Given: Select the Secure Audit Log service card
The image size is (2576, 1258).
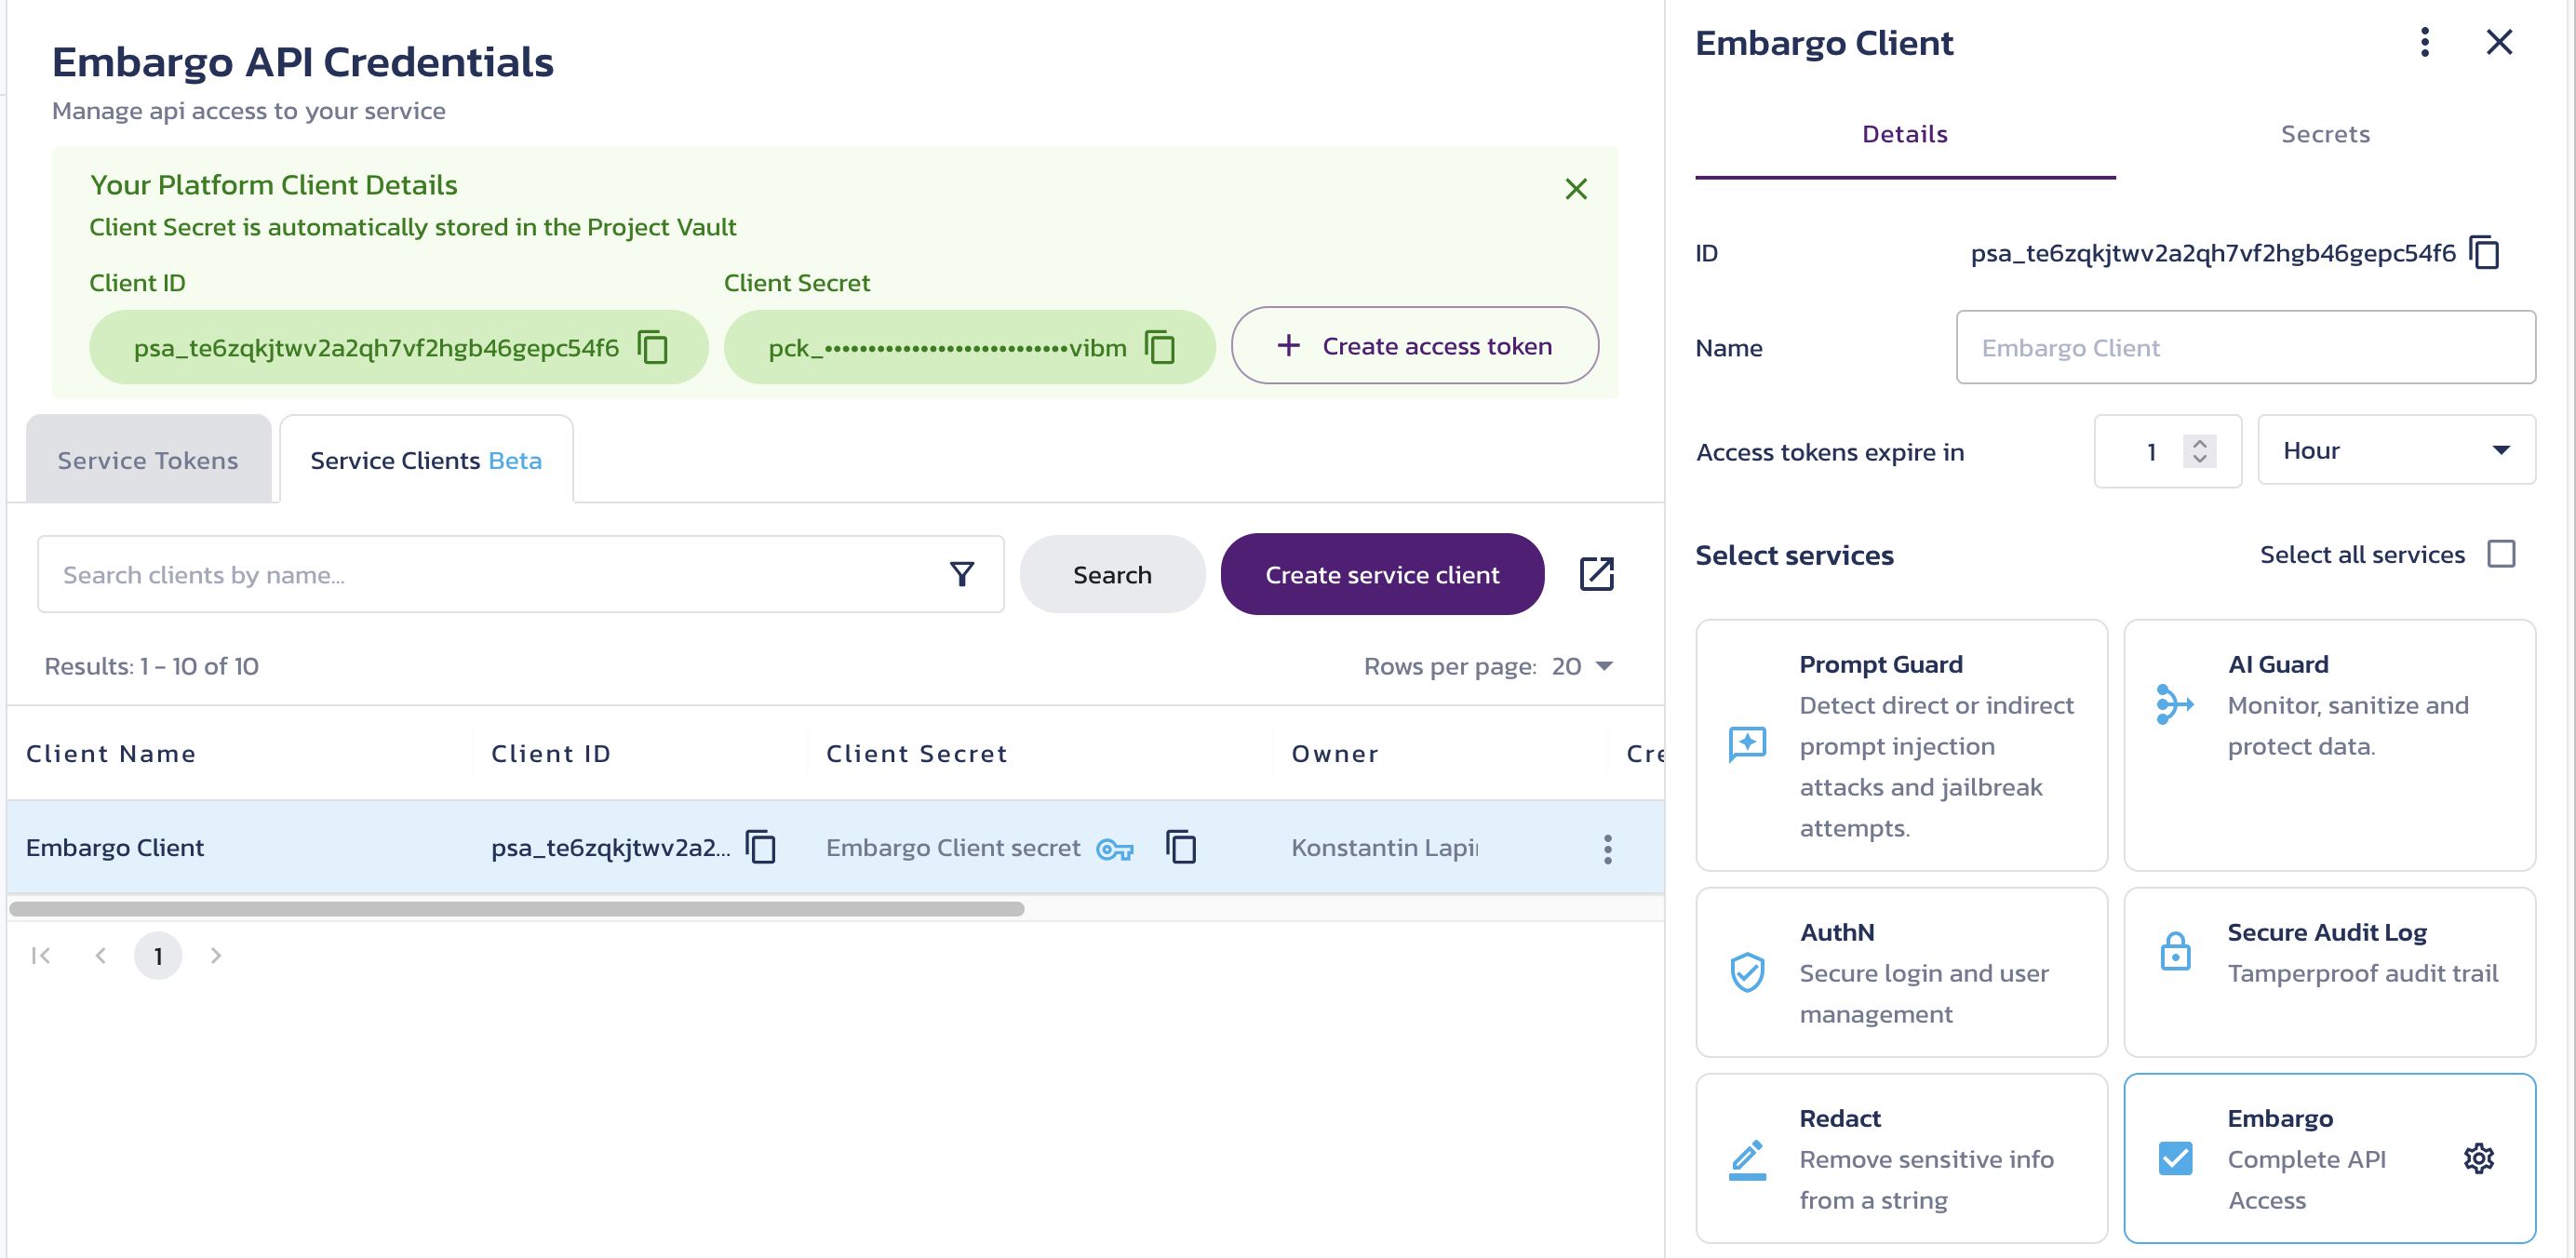Looking at the screenshot, I should tap(2329, 972).
